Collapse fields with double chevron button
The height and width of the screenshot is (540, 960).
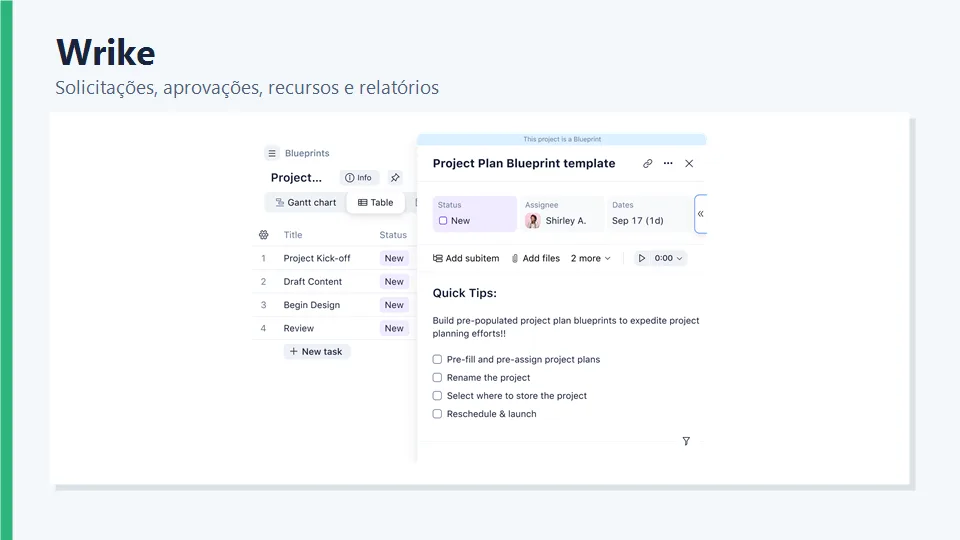tap(700, 214)
